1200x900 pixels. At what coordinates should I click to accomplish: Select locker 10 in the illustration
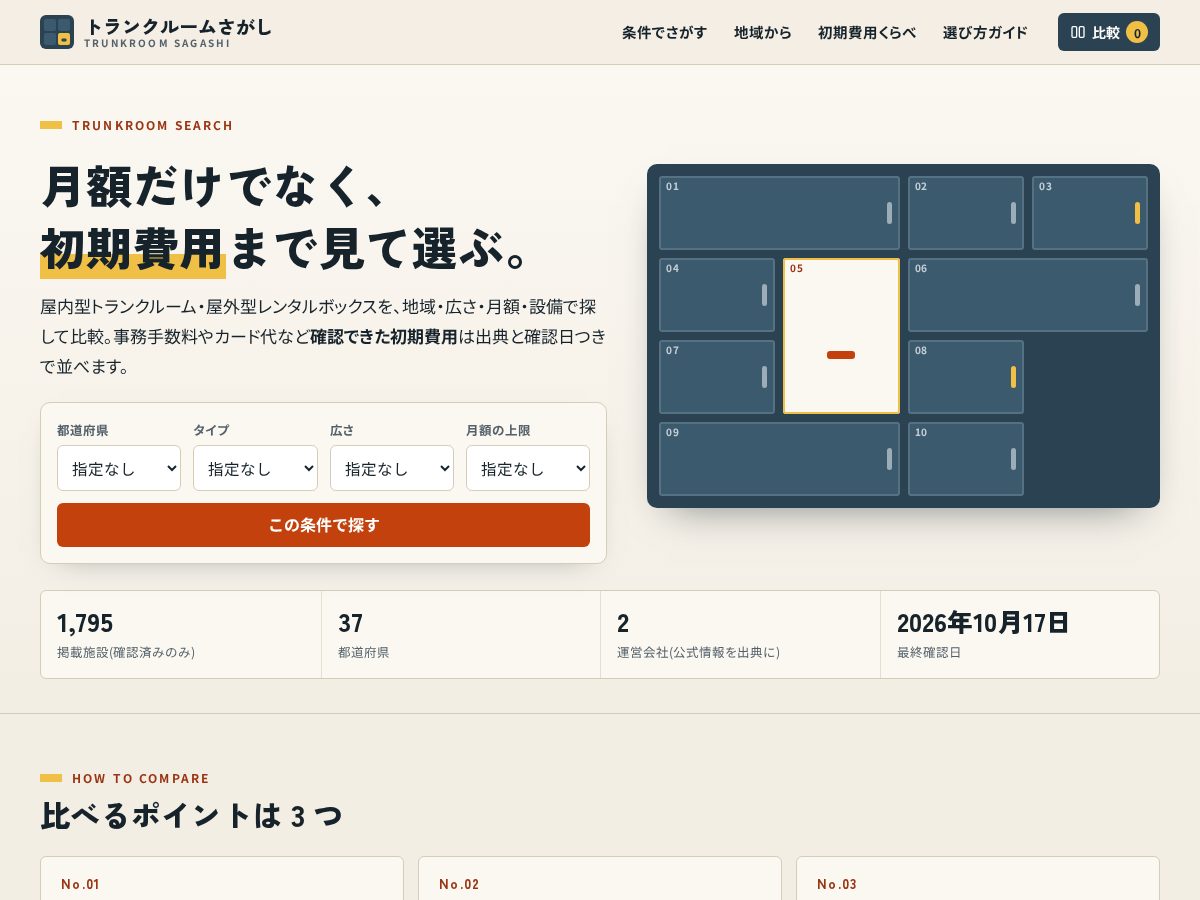point(966,459)
